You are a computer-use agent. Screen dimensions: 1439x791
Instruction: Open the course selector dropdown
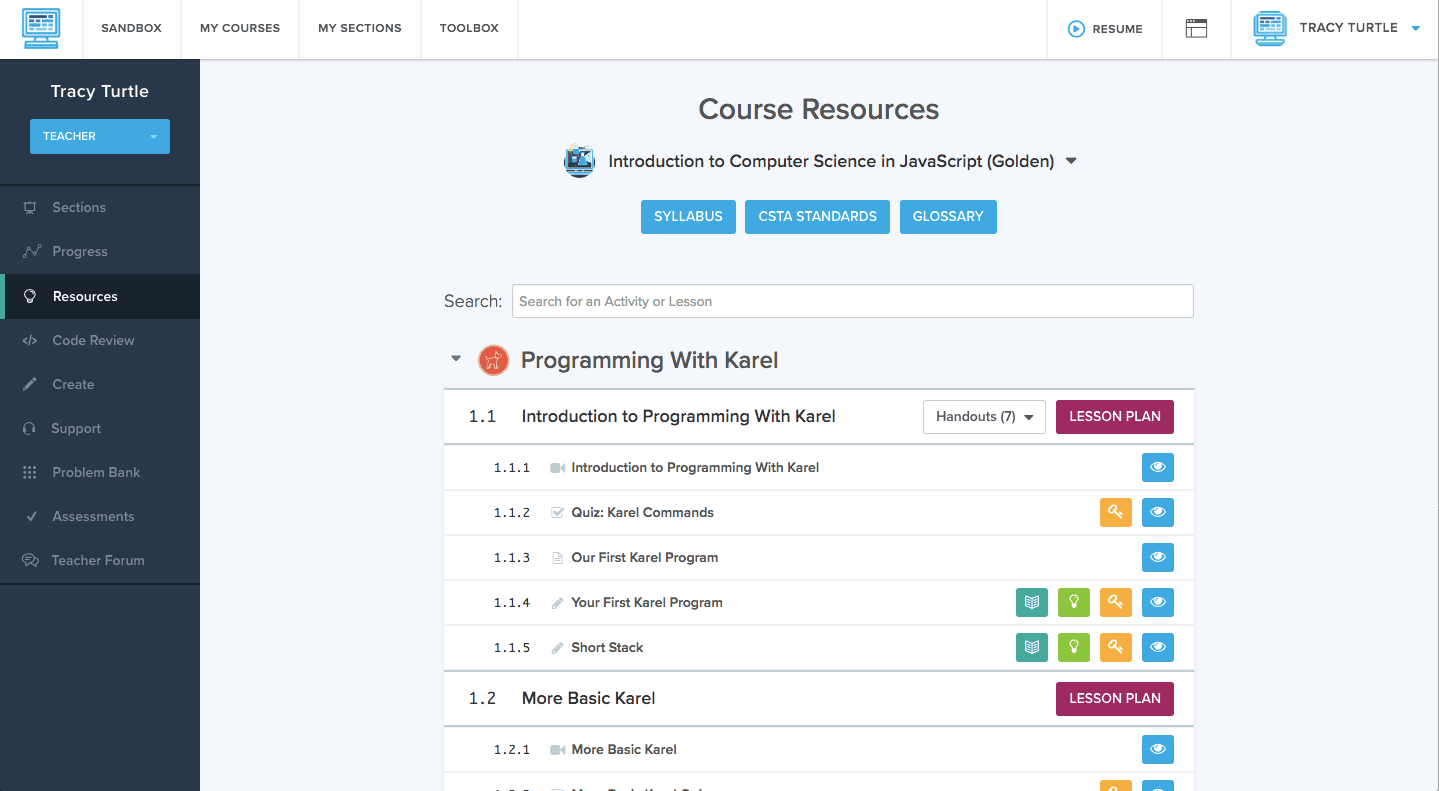click(x=1070, y=160)
